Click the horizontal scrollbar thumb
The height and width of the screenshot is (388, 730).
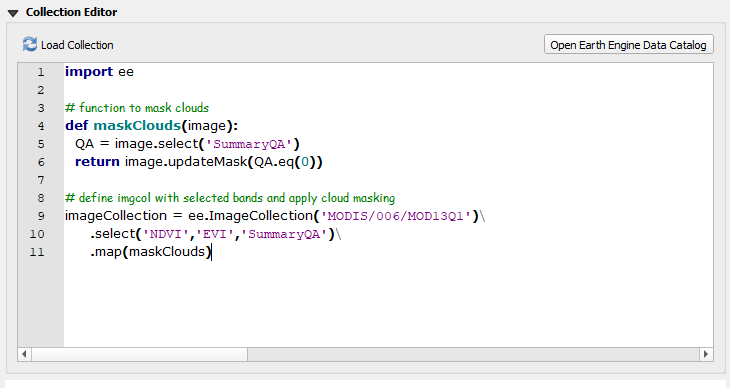[139, 354]
